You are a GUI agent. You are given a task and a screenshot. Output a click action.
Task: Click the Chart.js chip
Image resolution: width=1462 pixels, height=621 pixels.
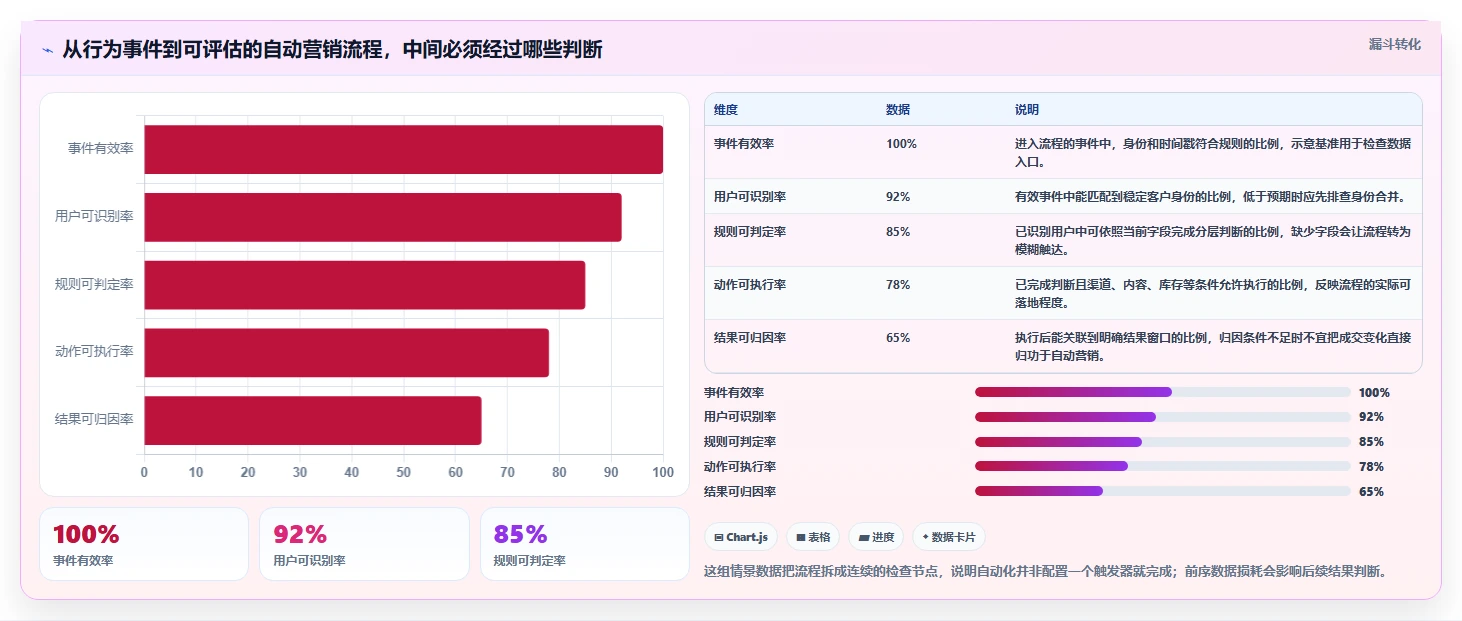click(741, 537)
